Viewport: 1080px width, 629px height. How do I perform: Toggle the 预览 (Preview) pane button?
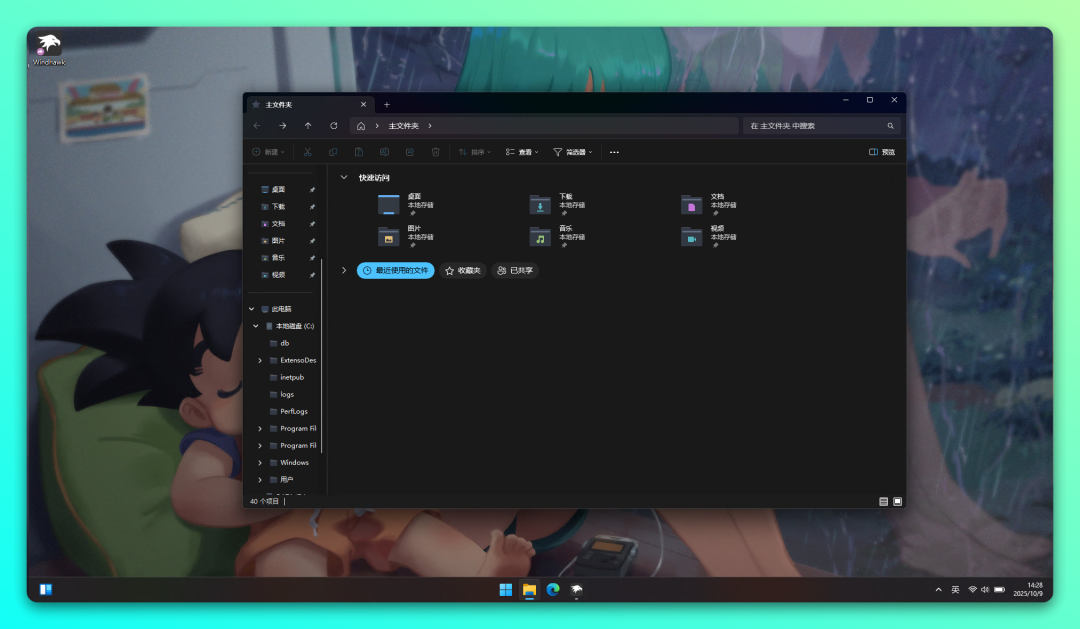click(x=882, y=152)
